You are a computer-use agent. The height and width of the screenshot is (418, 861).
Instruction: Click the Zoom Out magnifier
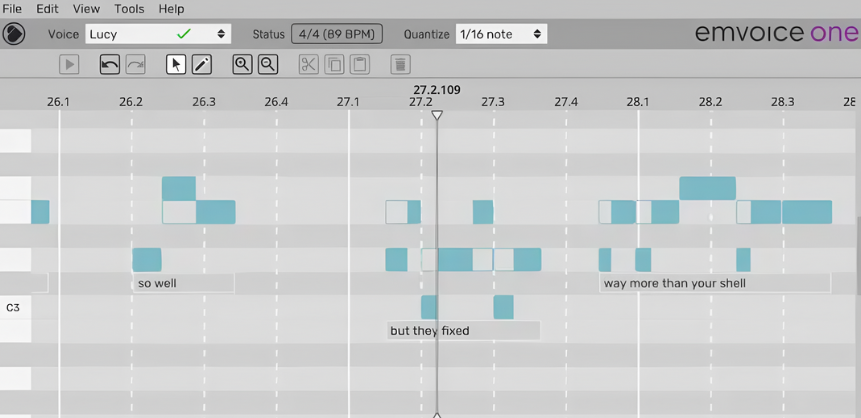(268, 65)
